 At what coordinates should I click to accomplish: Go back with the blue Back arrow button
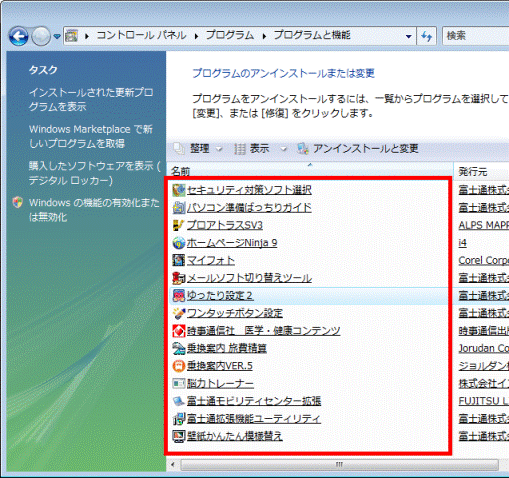click(x=18, y=36)
